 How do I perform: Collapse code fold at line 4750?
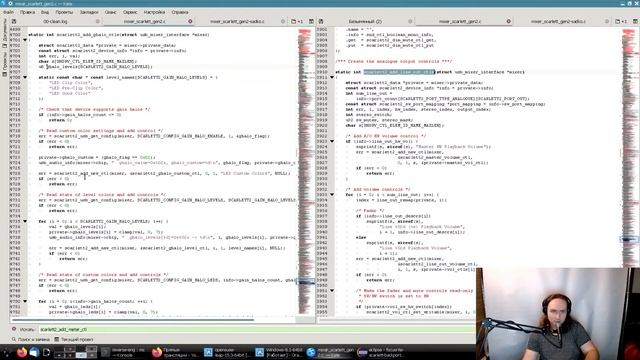(25, 301)
